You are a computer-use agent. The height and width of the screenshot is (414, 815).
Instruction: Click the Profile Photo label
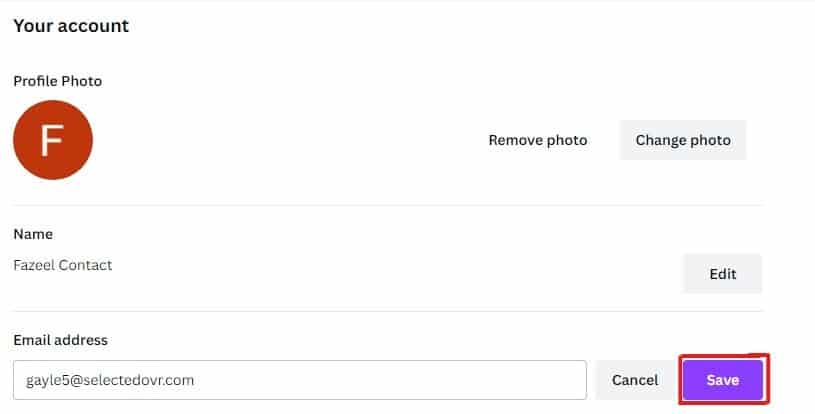[58, 81]
